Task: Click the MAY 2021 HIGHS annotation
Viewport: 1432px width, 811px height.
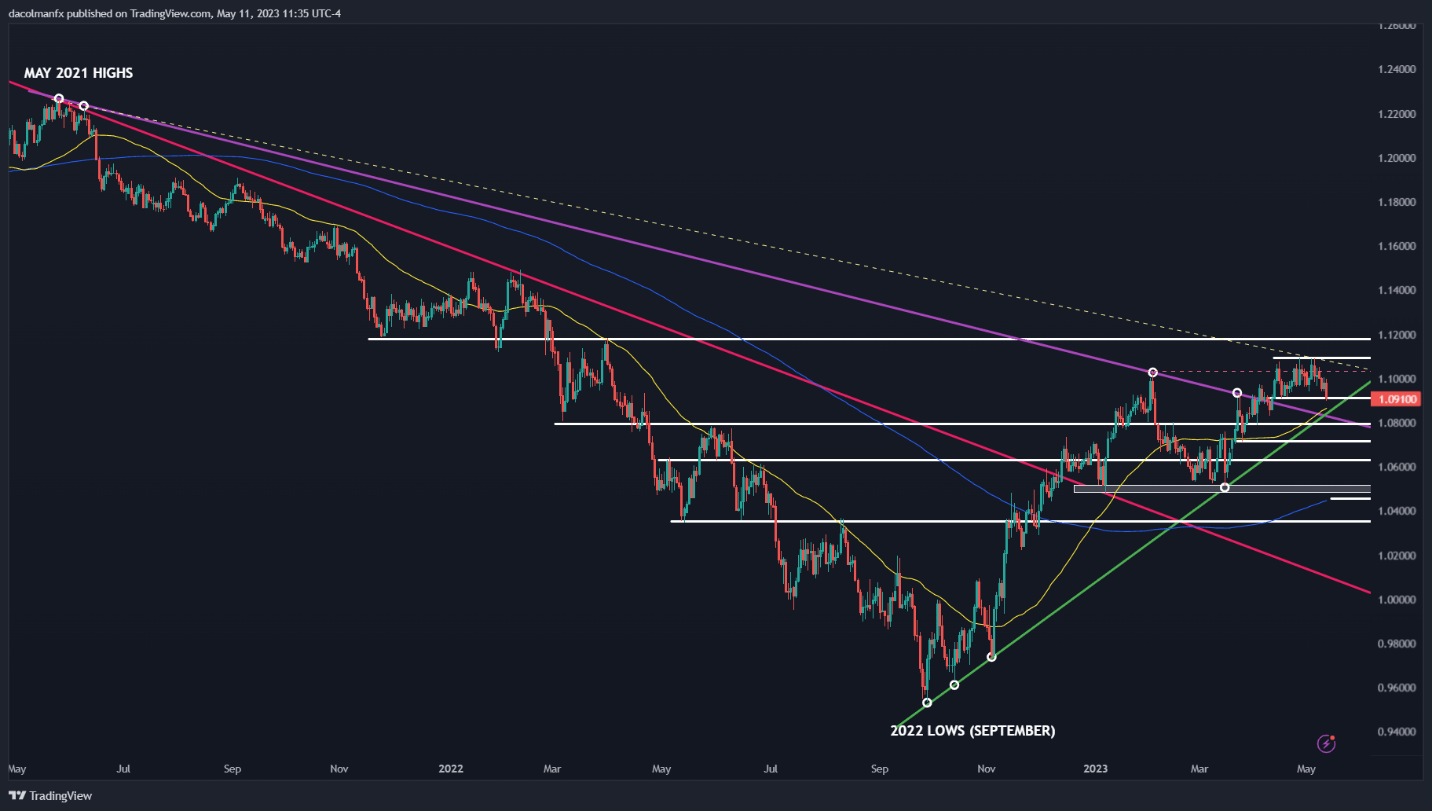Action: [x=79, y=73]
